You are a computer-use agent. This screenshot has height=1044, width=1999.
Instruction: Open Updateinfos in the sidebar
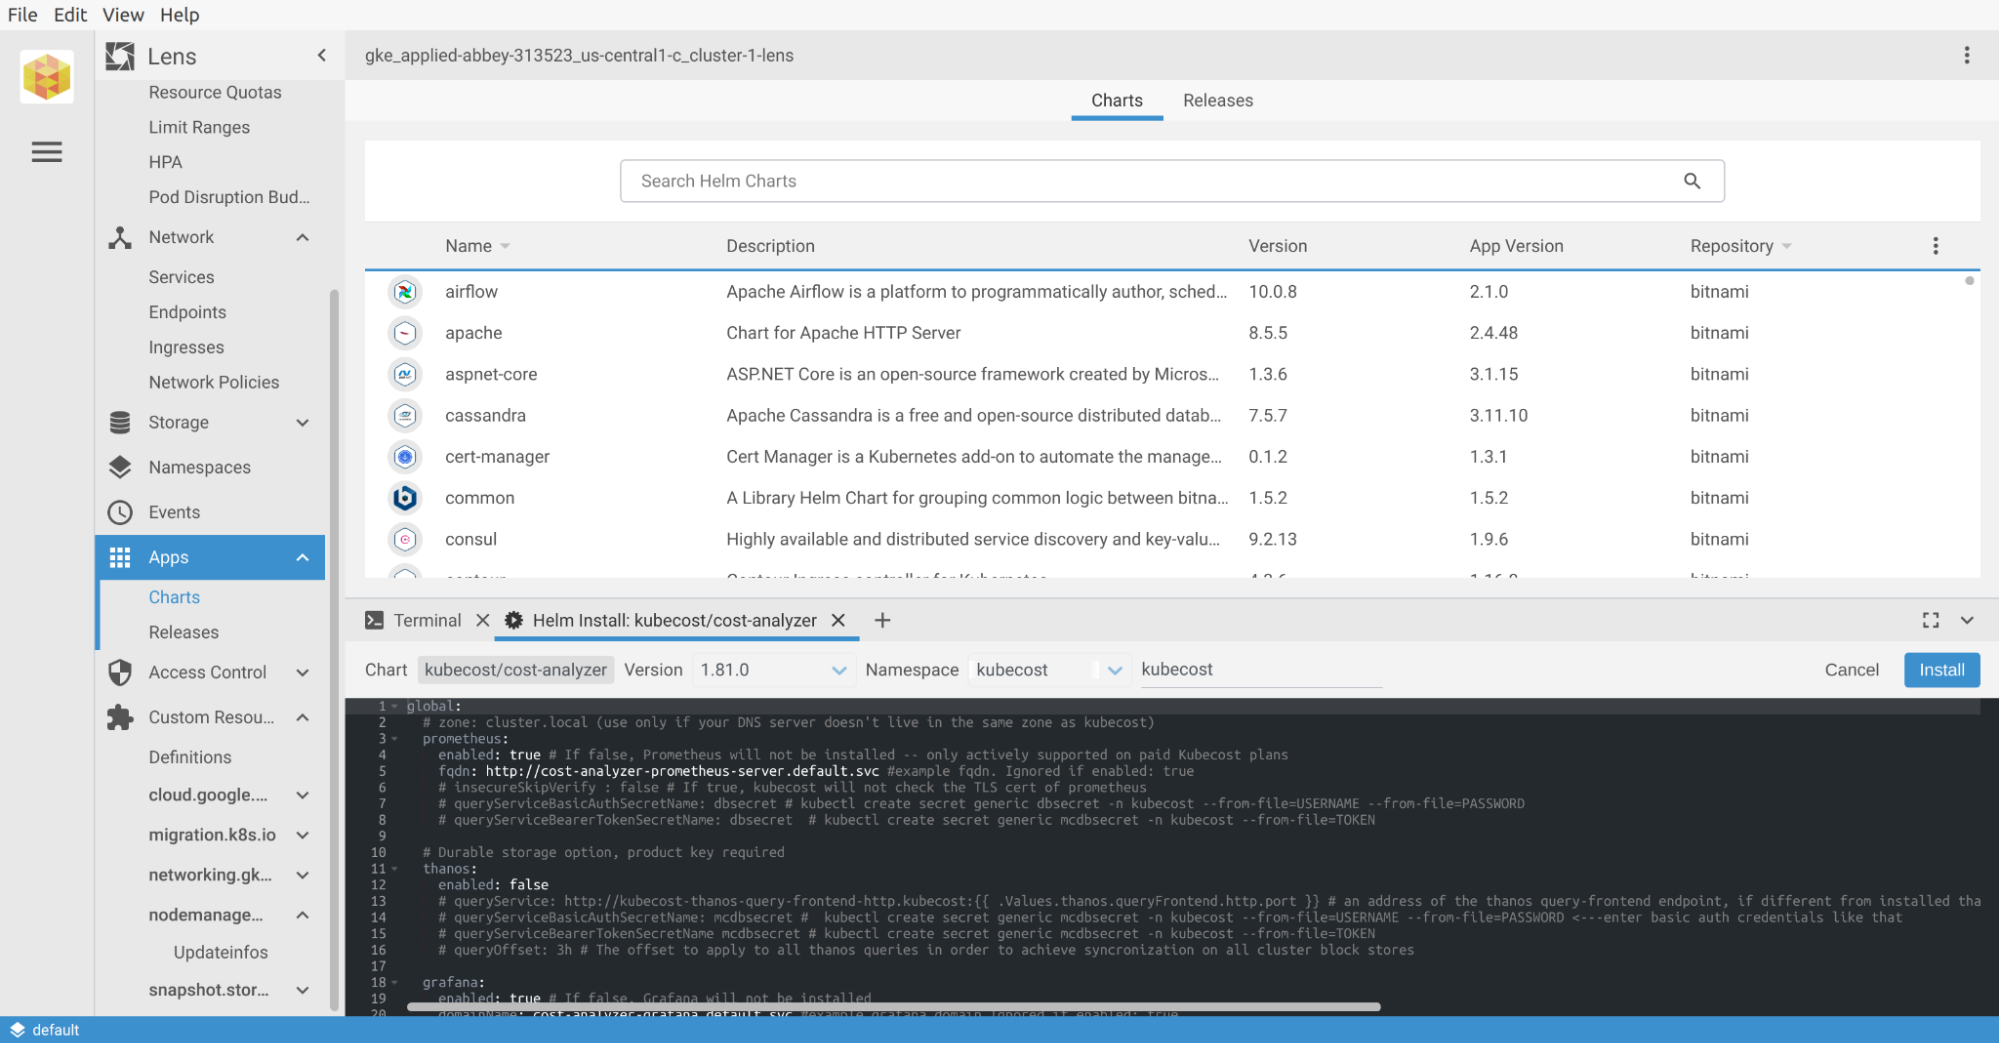220,952
